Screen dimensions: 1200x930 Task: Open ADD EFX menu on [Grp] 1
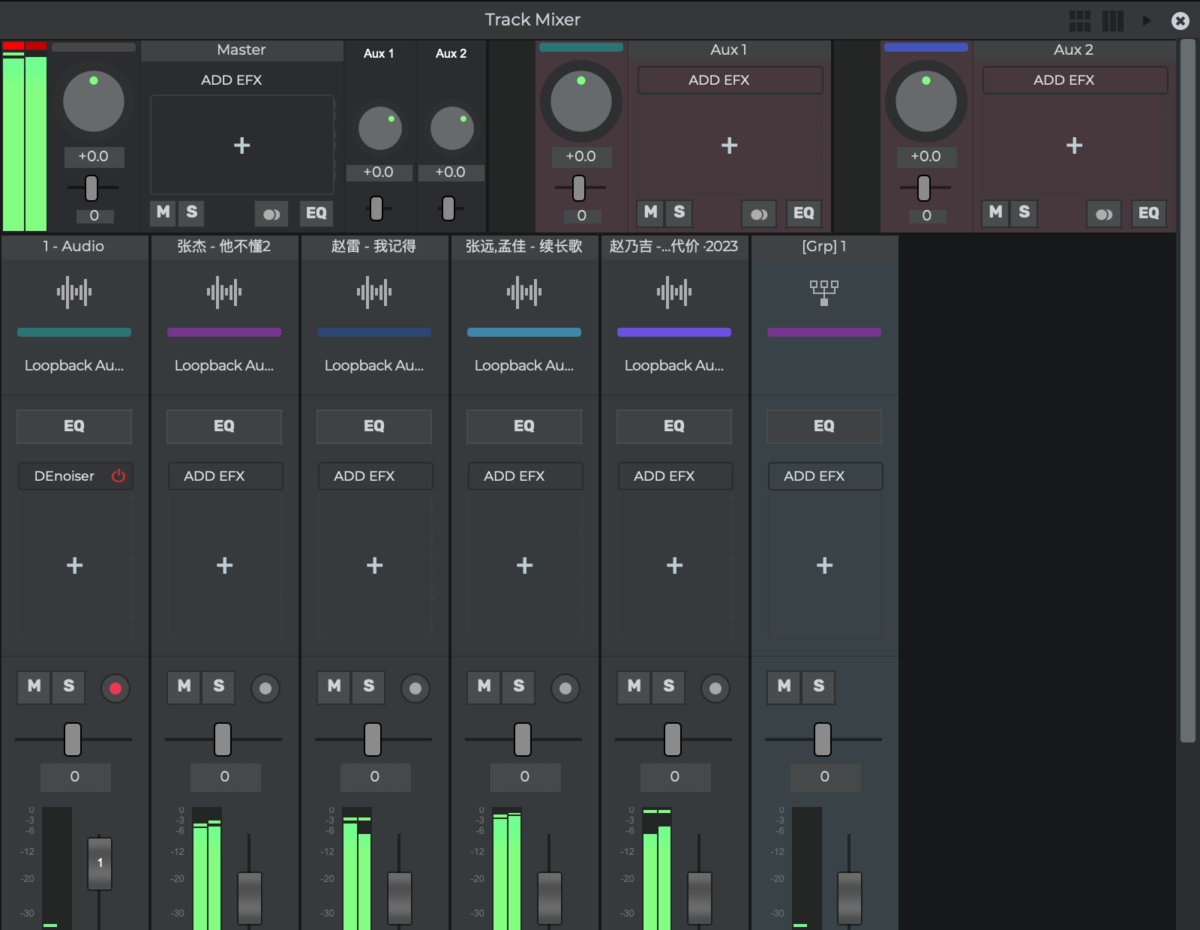click(825, 476)
